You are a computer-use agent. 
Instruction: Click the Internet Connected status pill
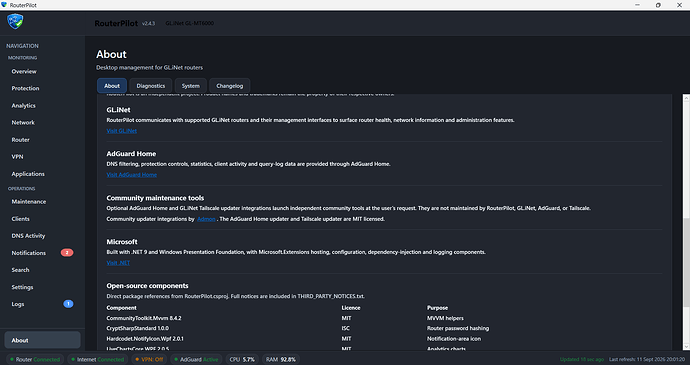coord(97,359)
